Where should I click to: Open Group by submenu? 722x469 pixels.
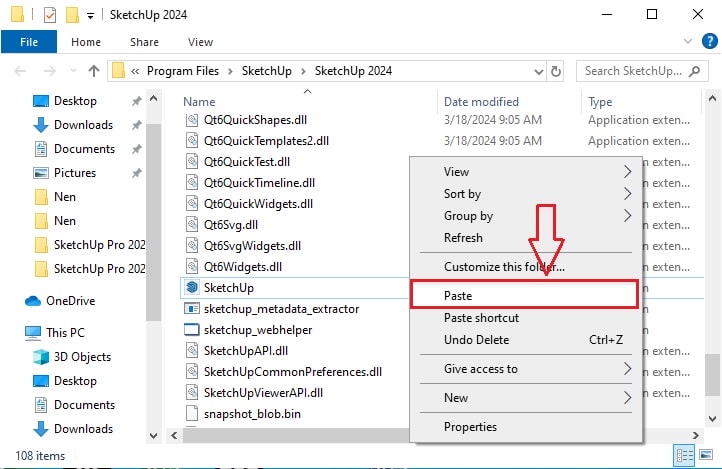526,216
